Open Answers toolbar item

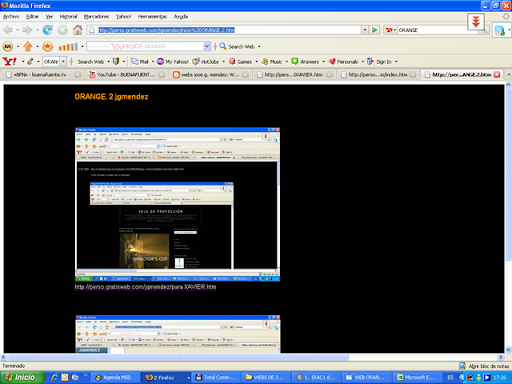[305, 62]
